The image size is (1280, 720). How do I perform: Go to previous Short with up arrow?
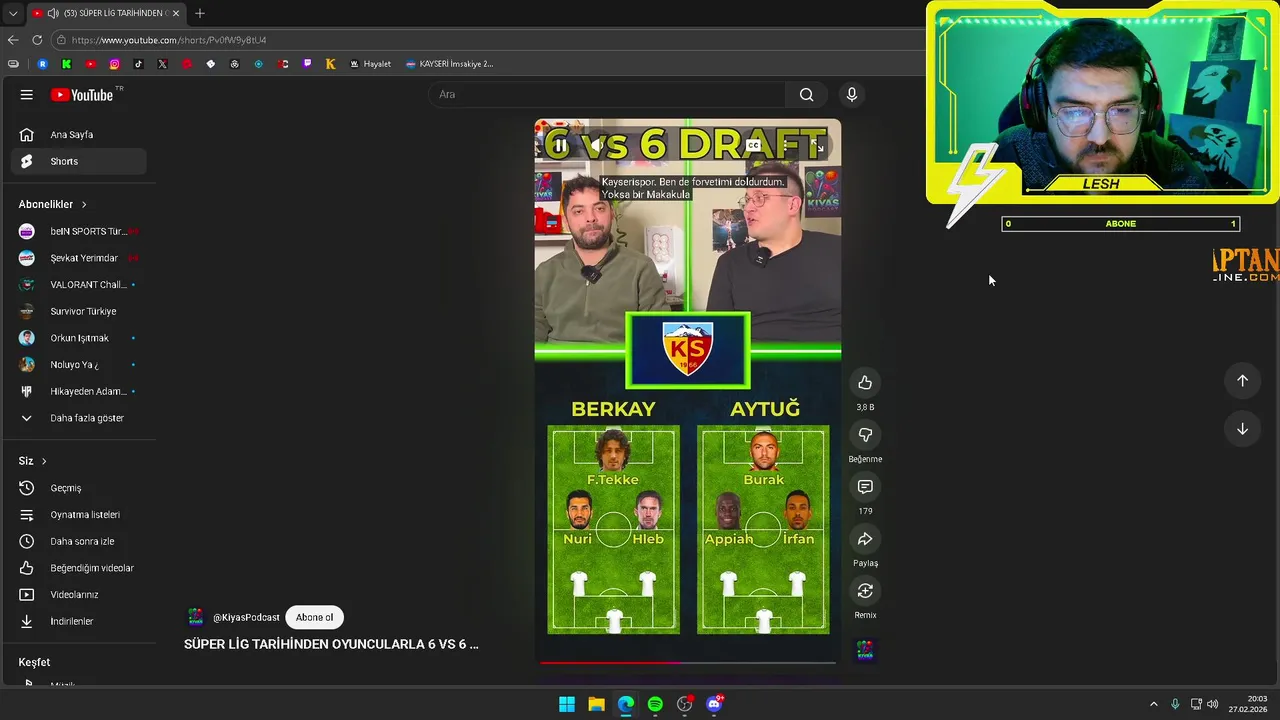pyautogui.click(x=1242, y=381)
